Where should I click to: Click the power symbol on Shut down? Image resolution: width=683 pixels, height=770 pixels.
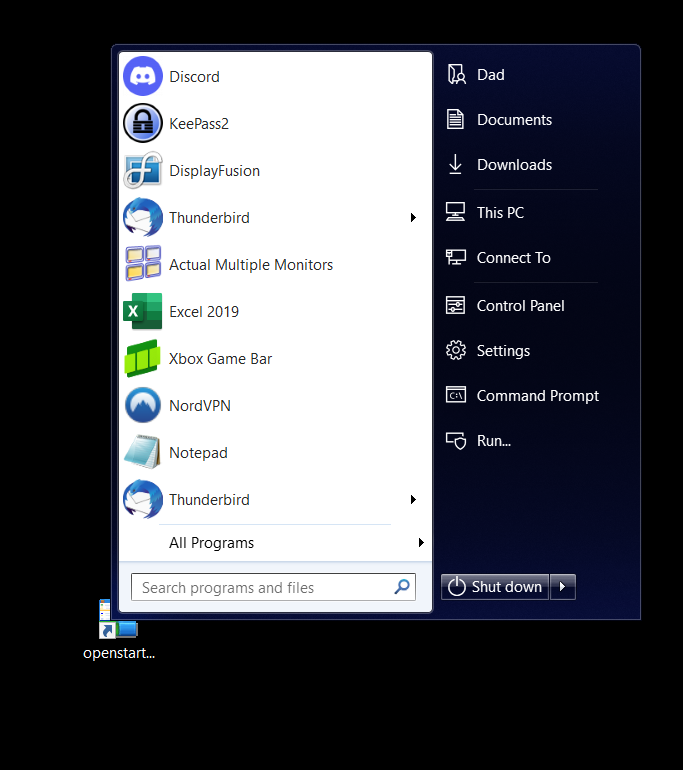point(457,586)
